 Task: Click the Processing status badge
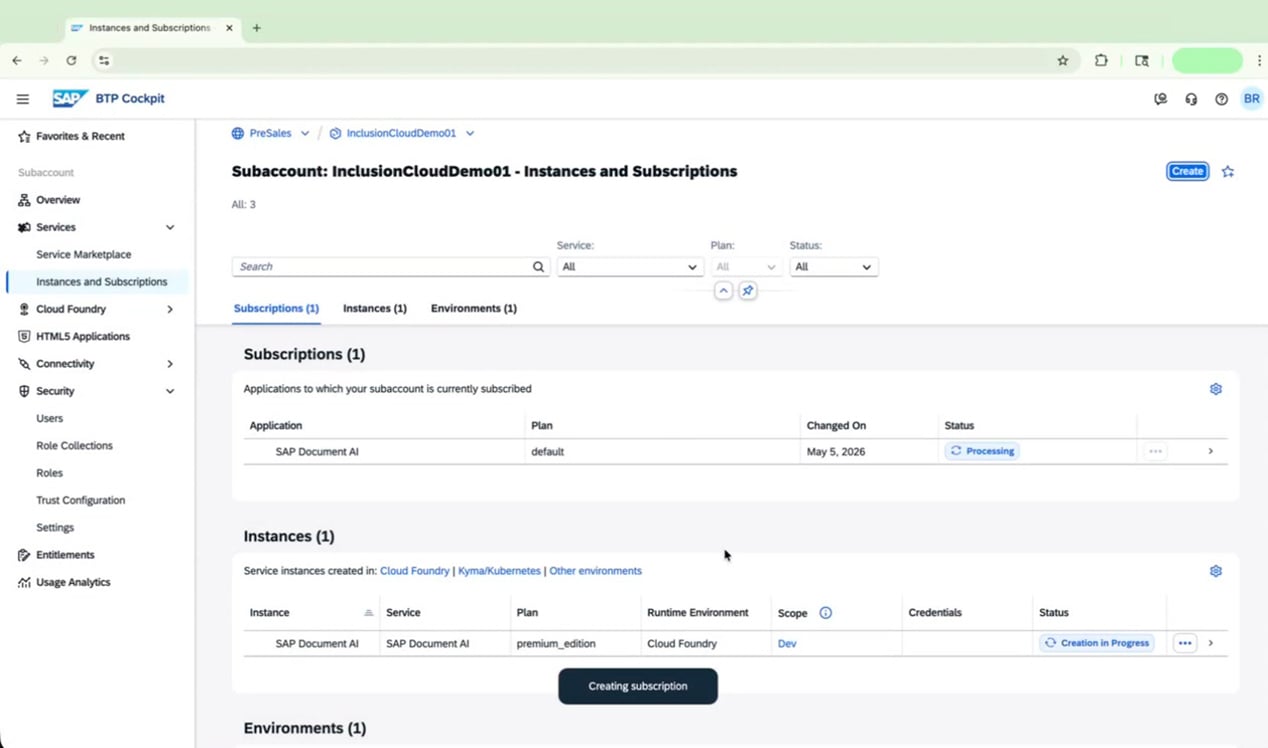pos(982,451)
